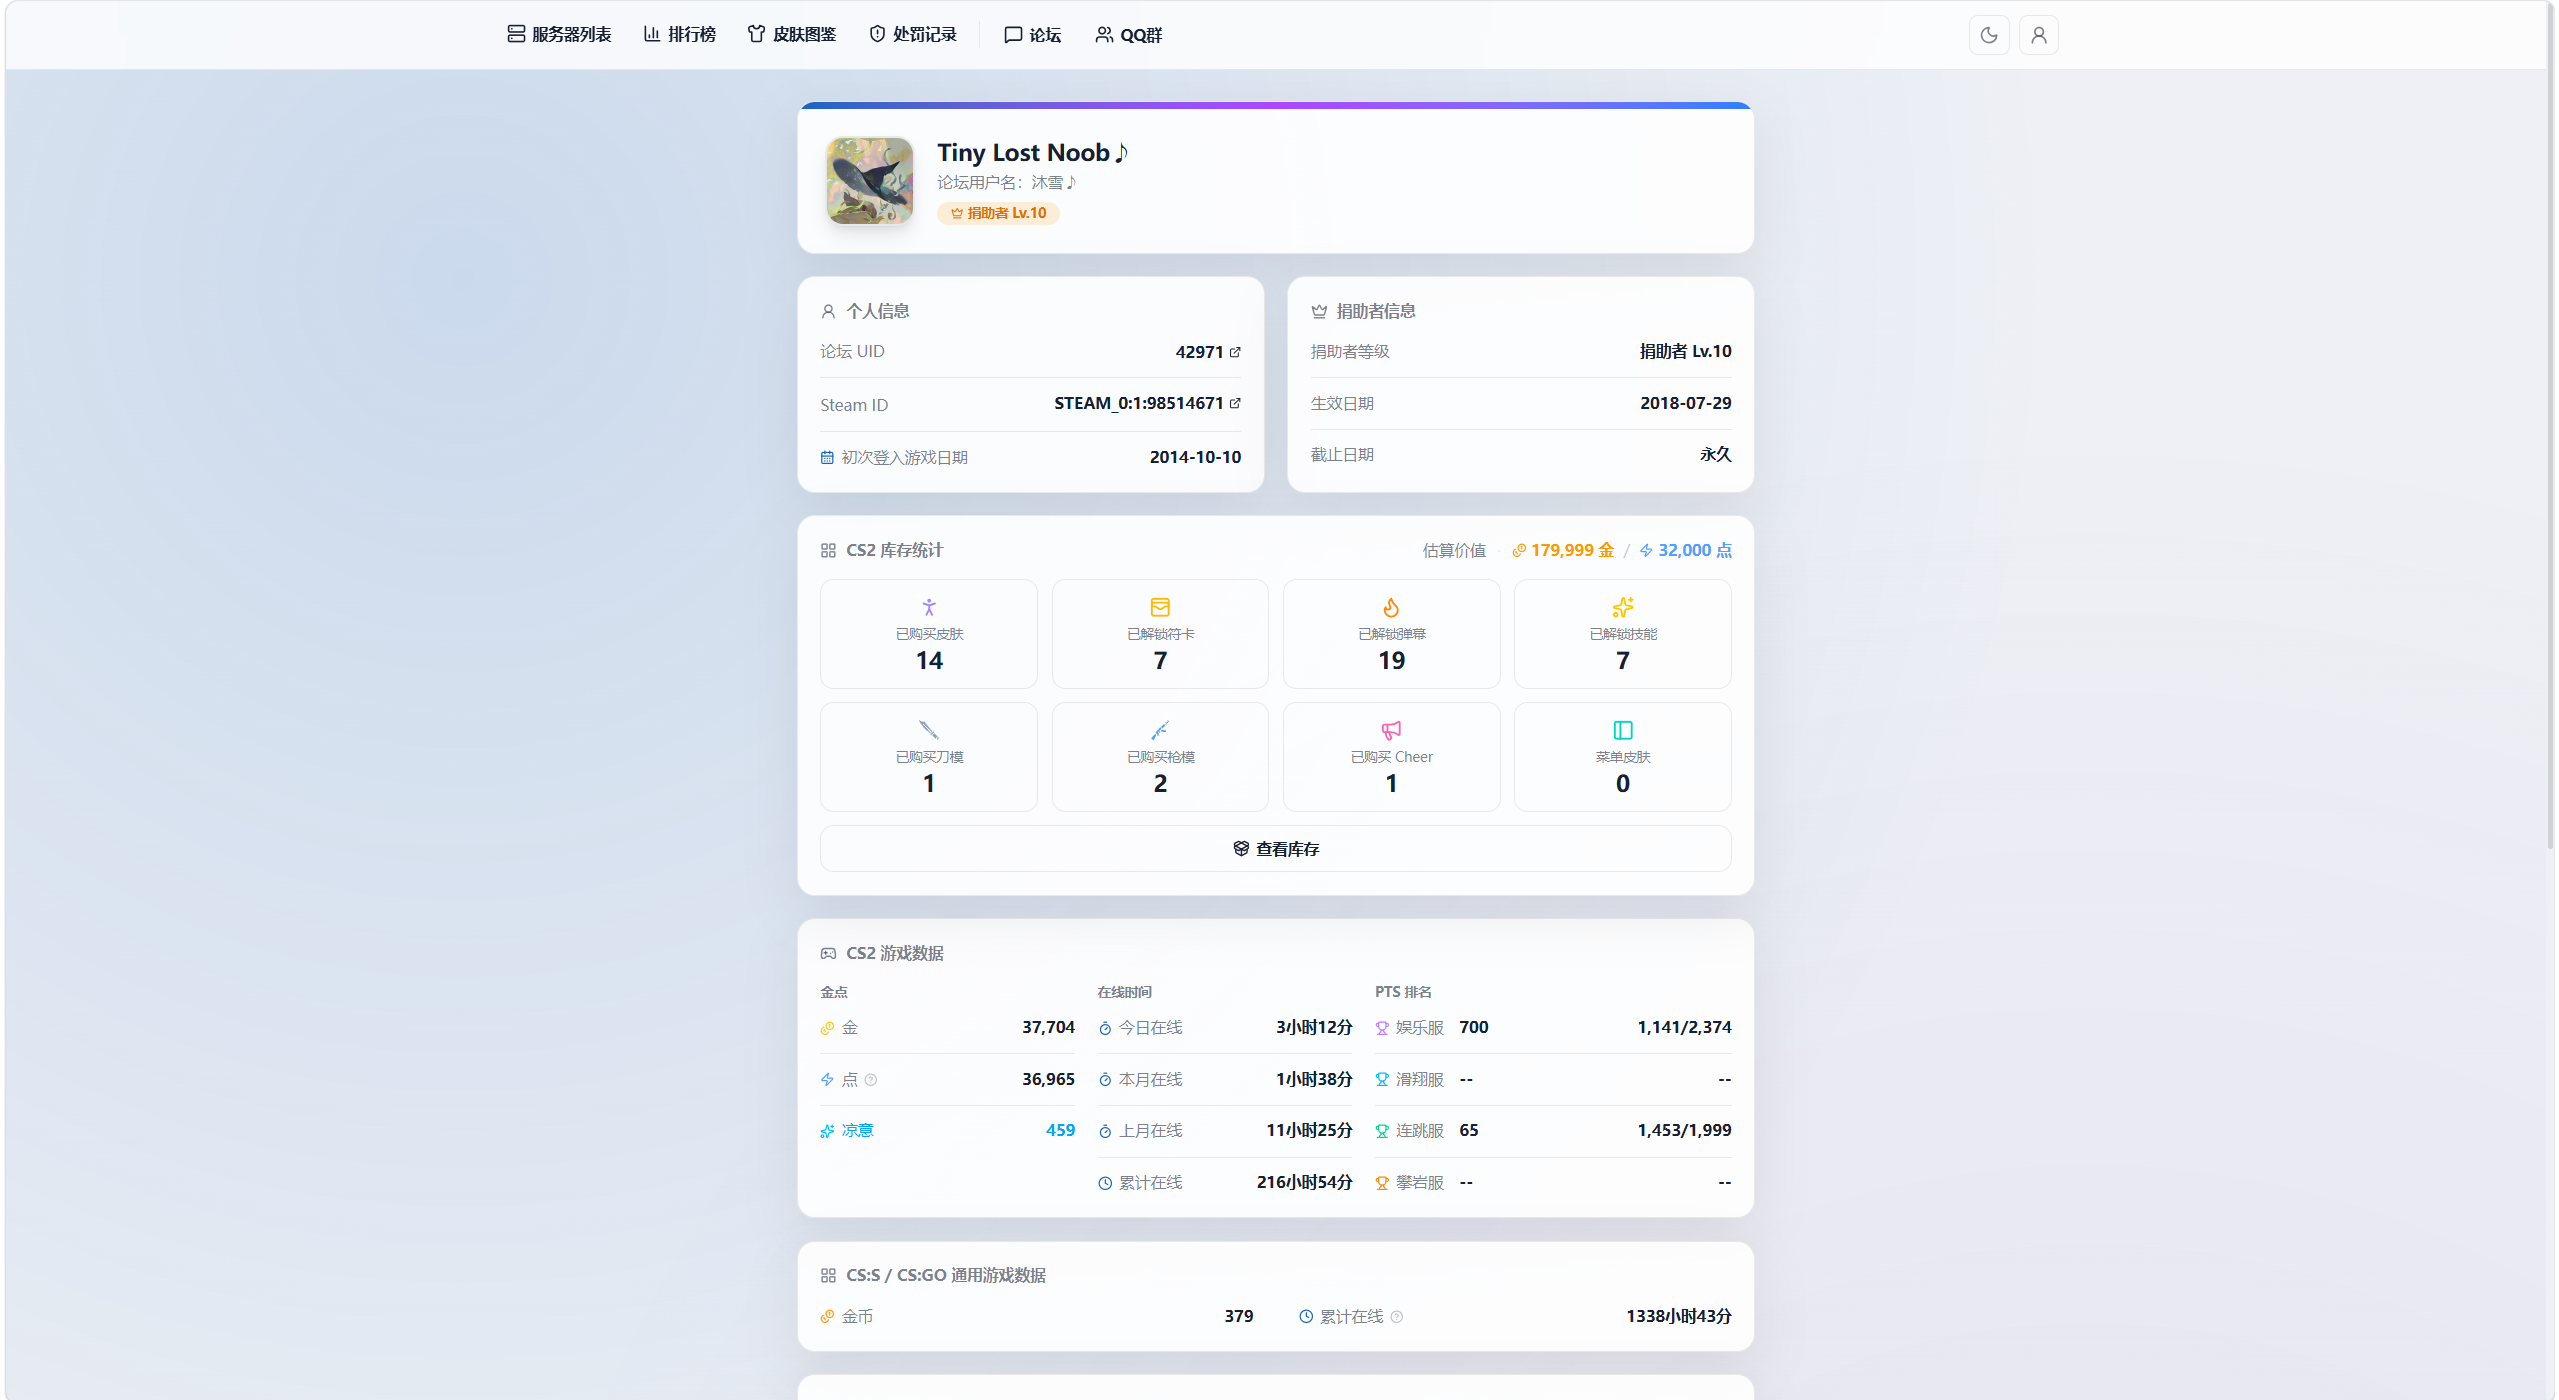Click the green trophy beside 连跳服
The image size is (2559, 1400).
1382,1131
